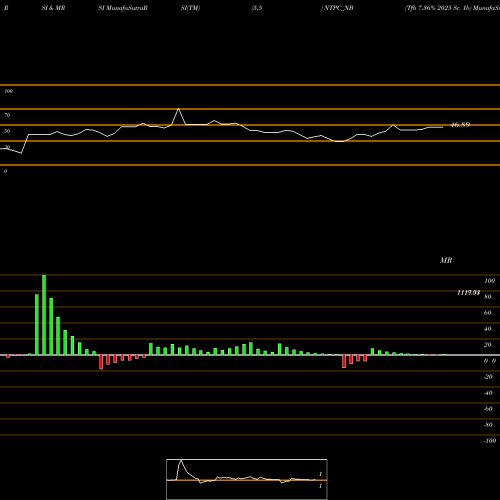Click the RSI axis label 0
500x500 pixels.
5,171
